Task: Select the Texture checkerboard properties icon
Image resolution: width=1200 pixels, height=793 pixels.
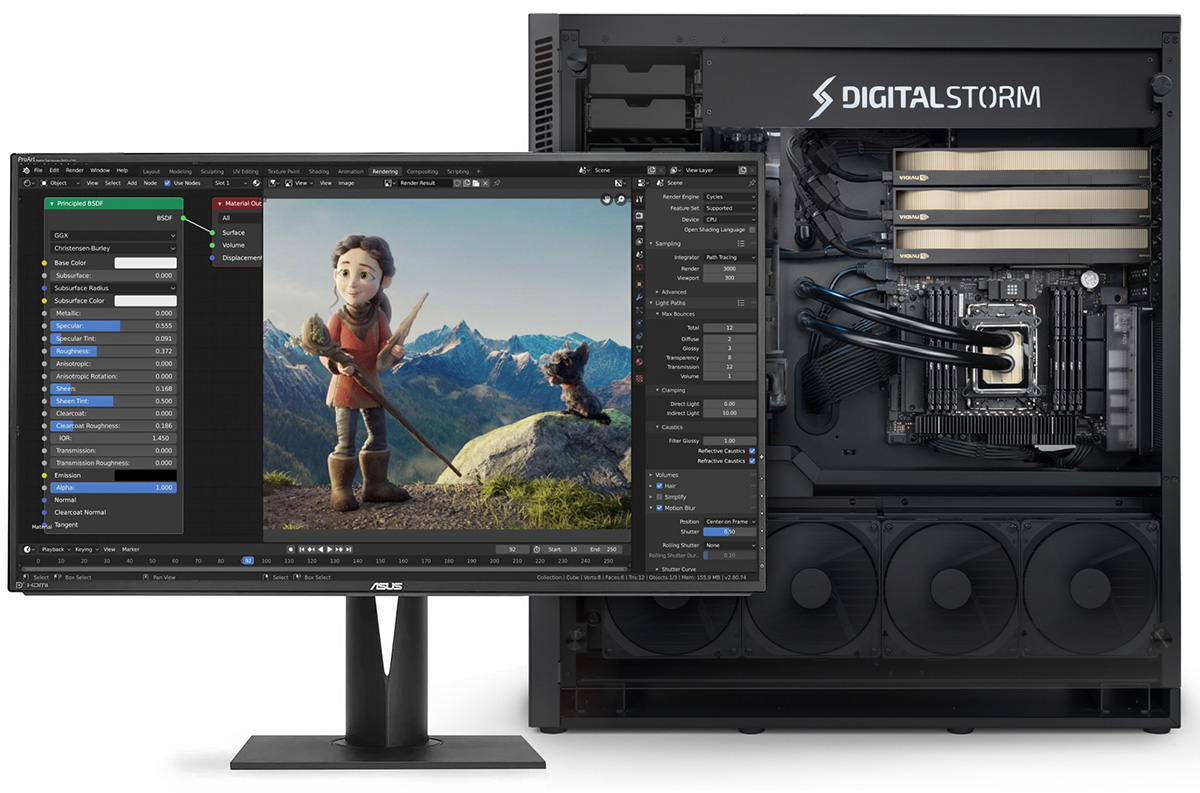Action: click(x=639, y=378)
